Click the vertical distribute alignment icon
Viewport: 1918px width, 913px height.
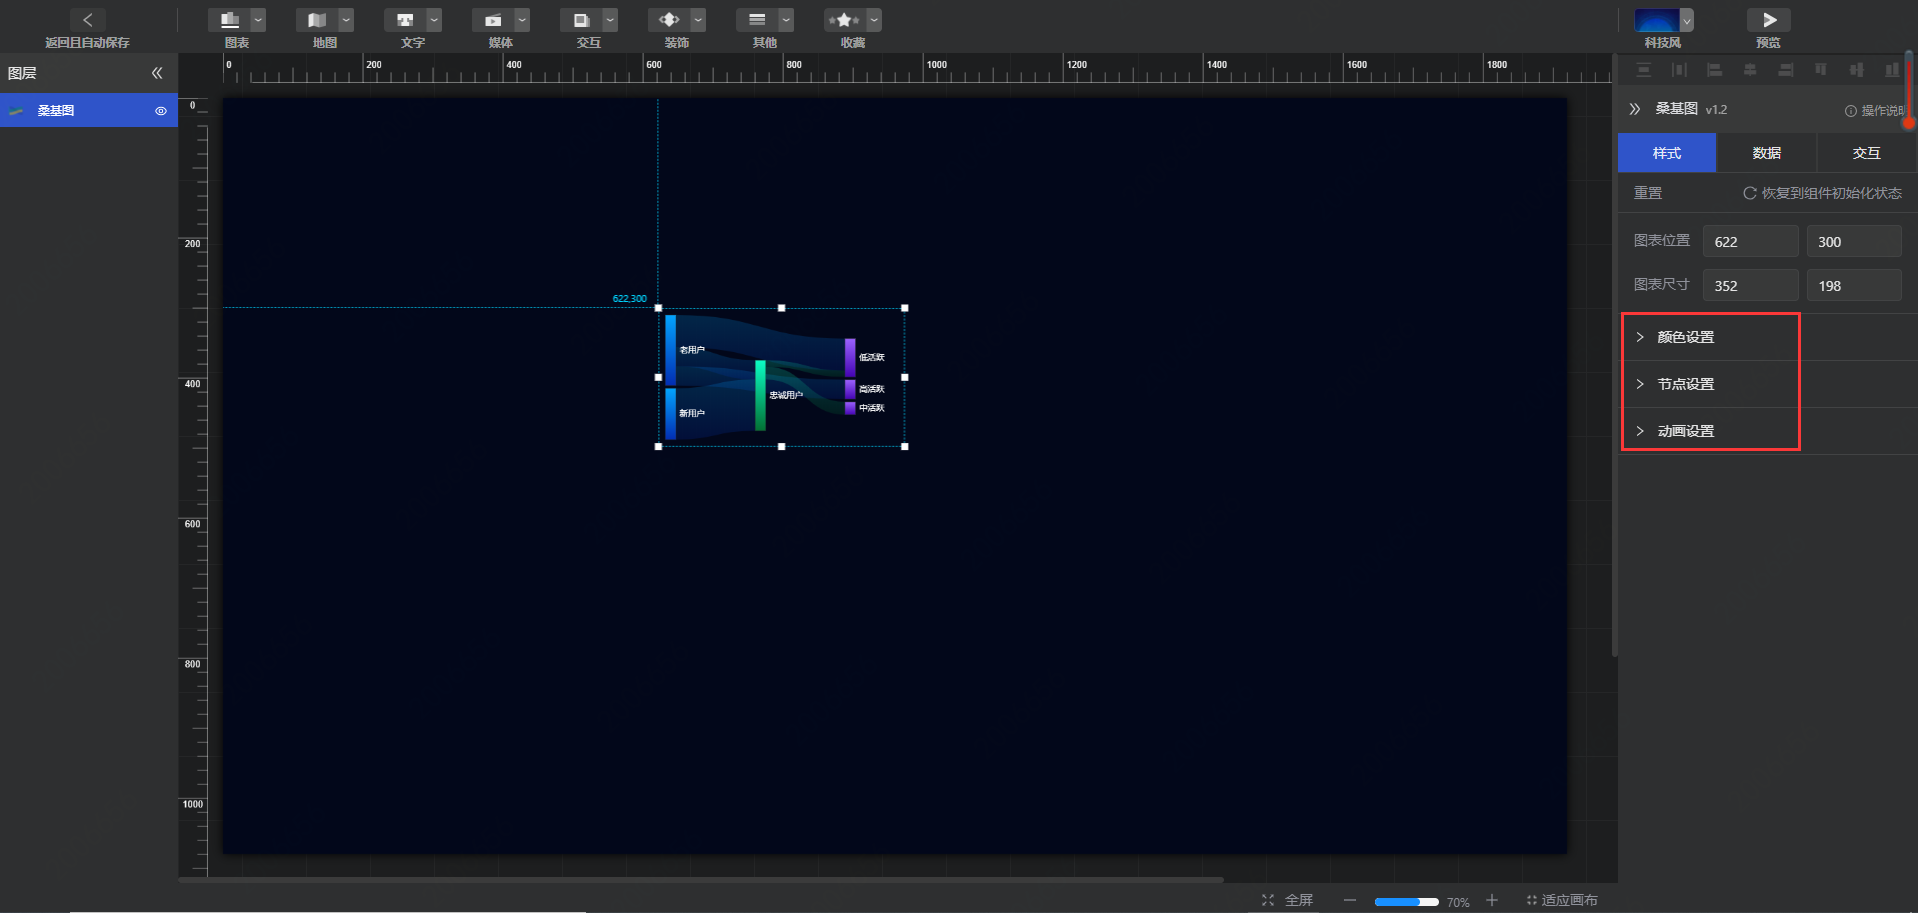coord(1644,70)
